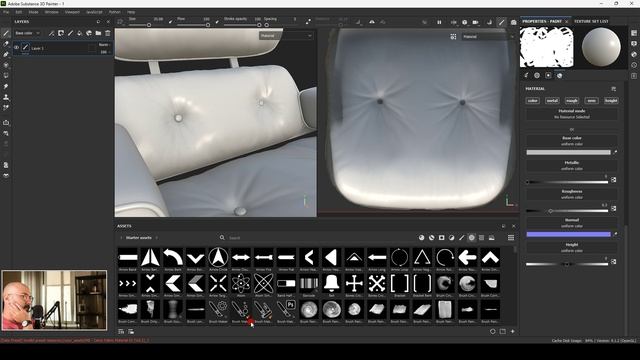Click the top icon in right dock strip
This screenshot has height=360, width=640.
pyautogui.click(x=633, y=33)
